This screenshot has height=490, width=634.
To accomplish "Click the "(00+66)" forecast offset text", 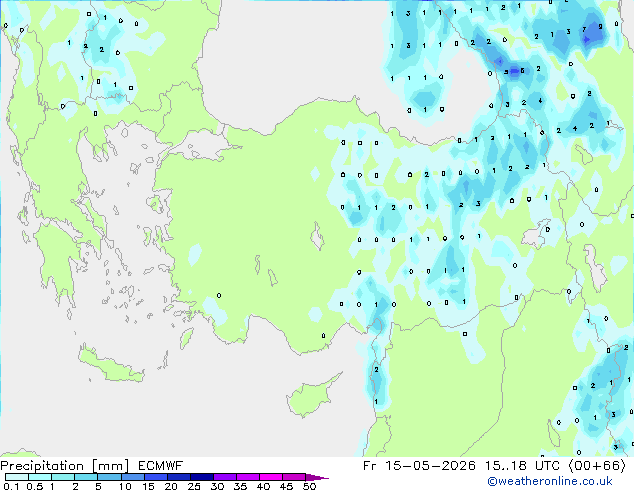I will point(597,466).
